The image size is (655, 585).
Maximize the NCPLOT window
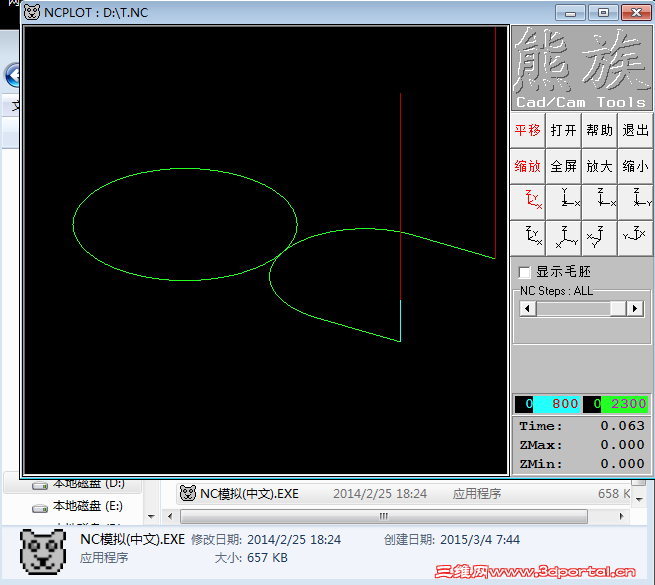click(603, 13)
